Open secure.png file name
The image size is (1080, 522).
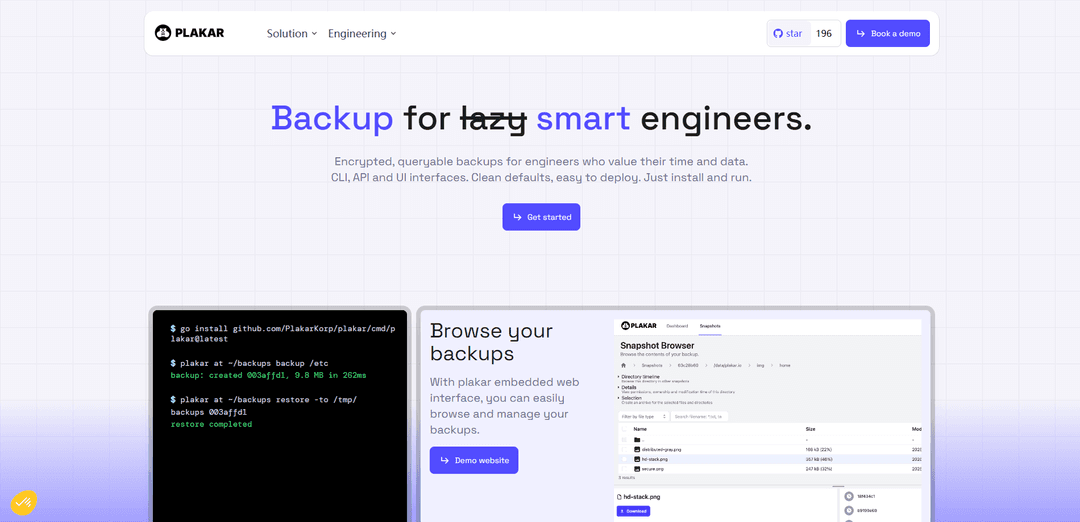click(x=653, y=469)
